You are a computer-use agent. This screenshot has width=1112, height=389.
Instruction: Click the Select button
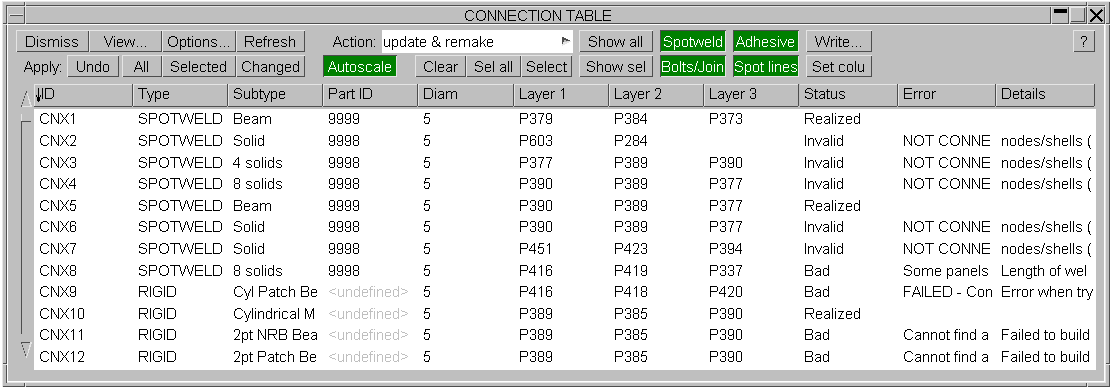pos(546,67)
